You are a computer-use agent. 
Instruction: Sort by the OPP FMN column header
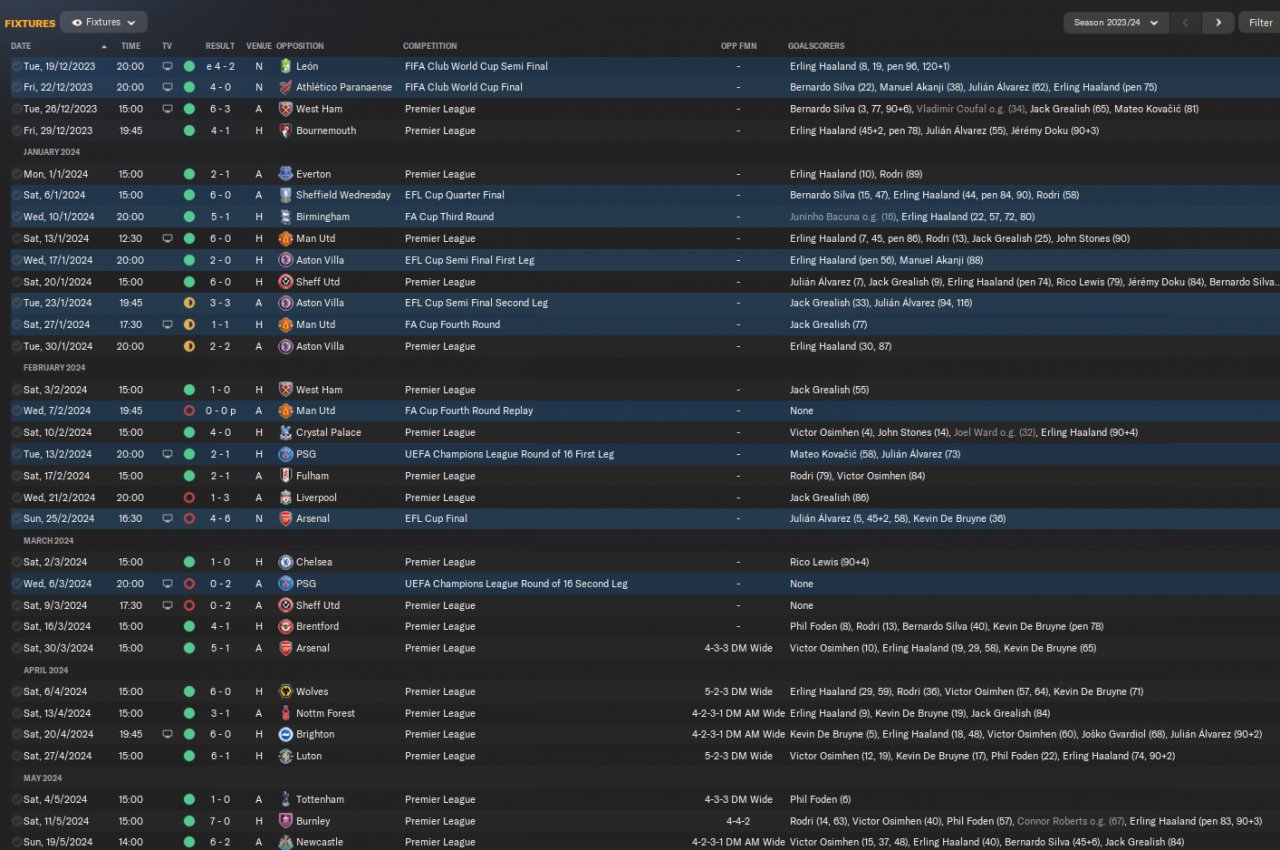click(x=738, y=46)
